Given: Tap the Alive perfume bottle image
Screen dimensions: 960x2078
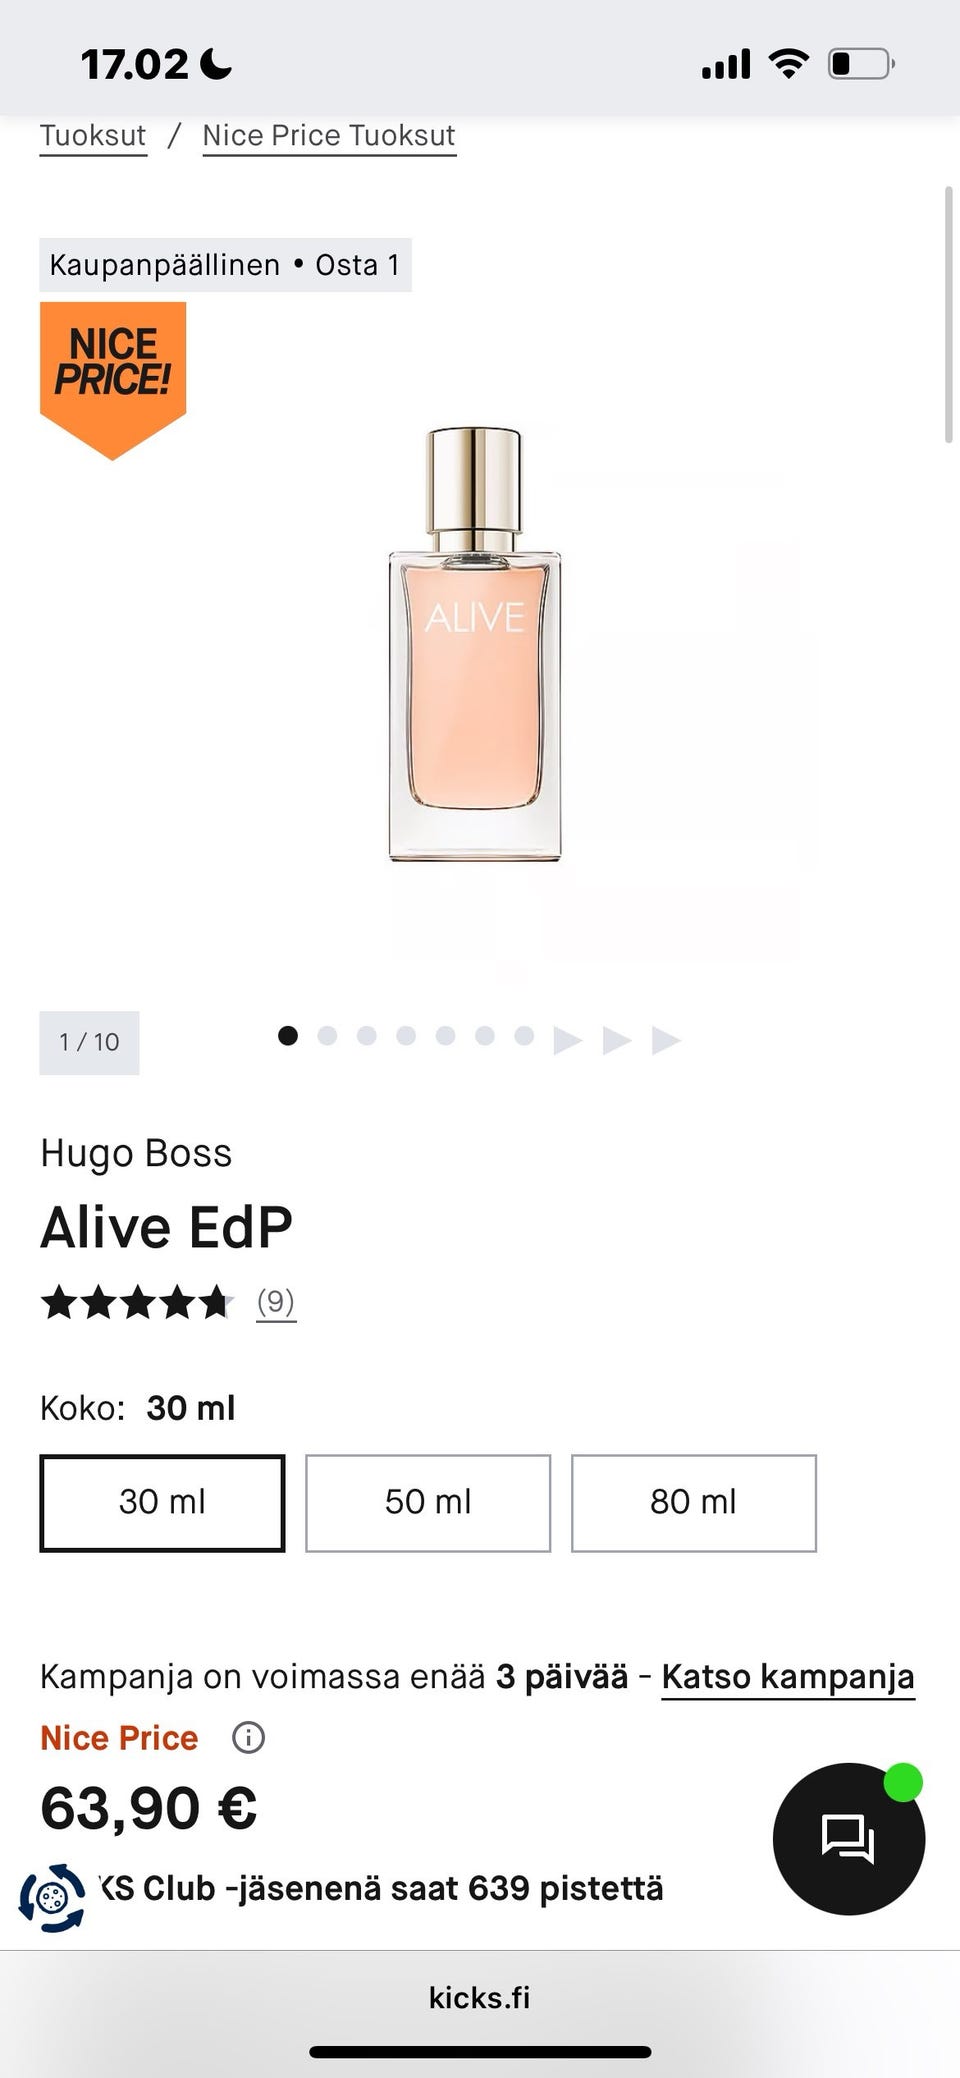Looking at the screenshot, I should [x=475, y=645].
